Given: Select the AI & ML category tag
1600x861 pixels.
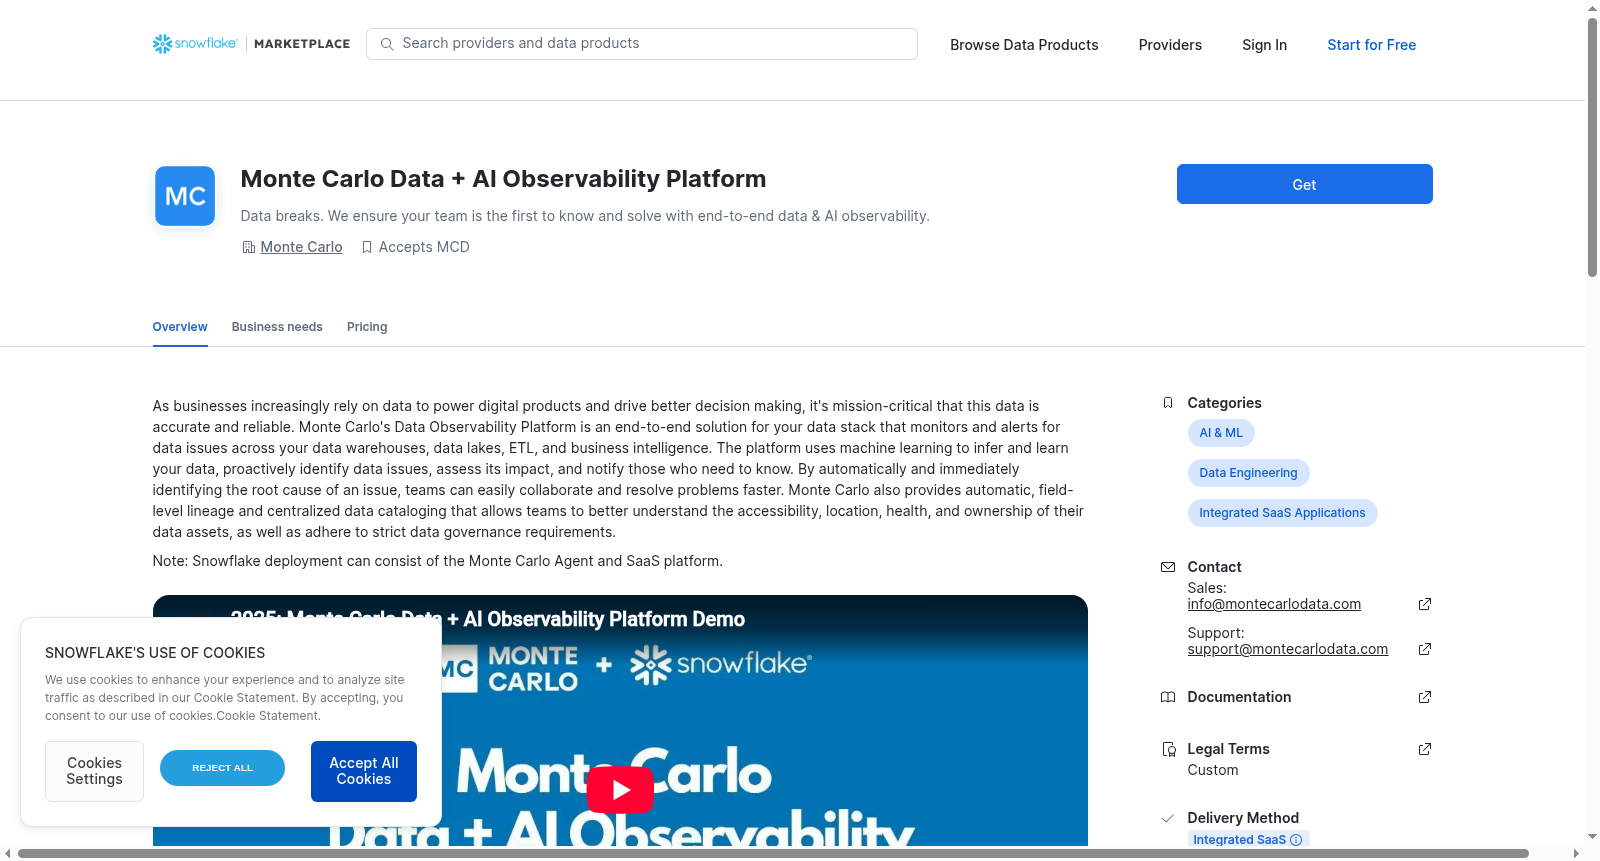Looking at the screenshot, I should pos(1221,433).
